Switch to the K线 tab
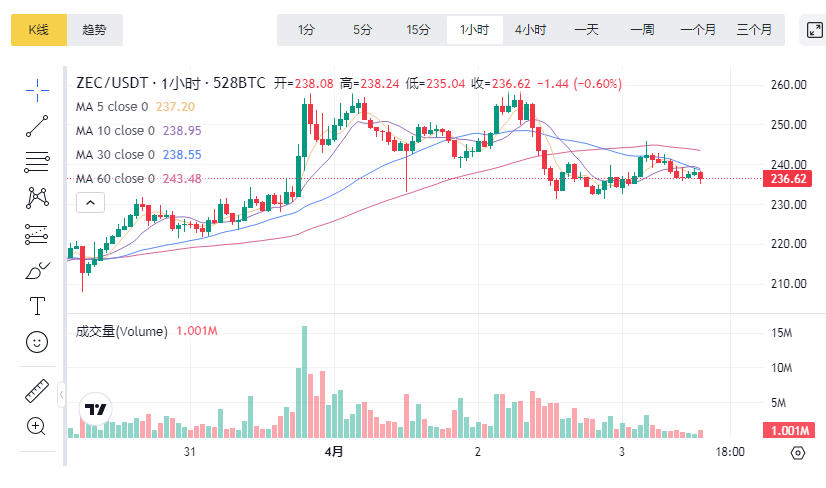 point(39,30)
